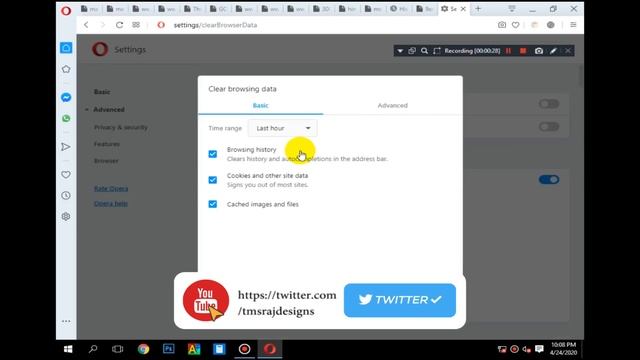Uncheck Cookies and other site data
Image resolution: width=640 pixels, height=360 pixels.
[x=213, y=180]
